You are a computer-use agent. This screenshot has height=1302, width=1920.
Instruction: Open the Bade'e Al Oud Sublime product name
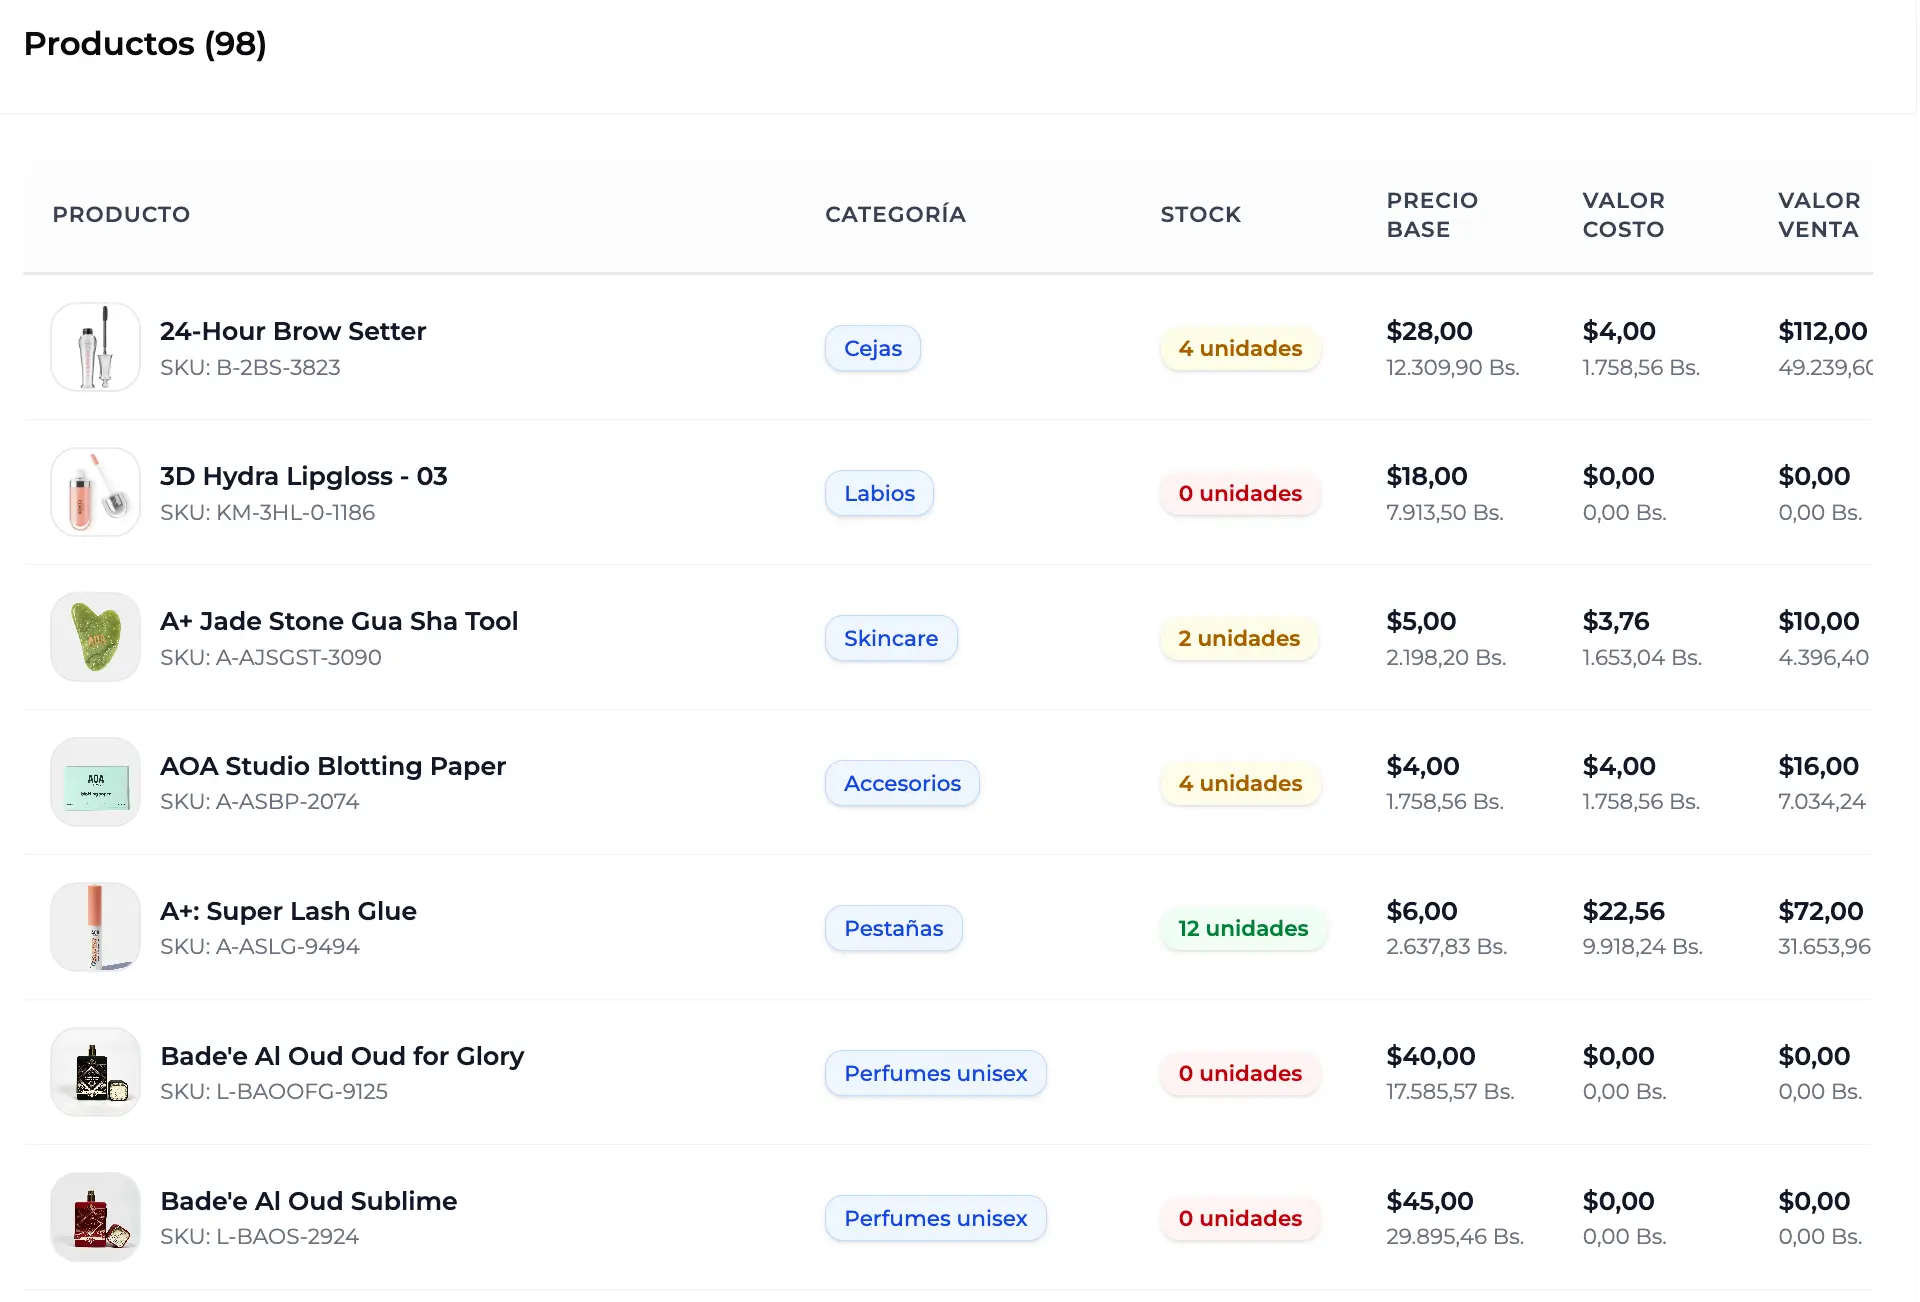(308, 1201)
